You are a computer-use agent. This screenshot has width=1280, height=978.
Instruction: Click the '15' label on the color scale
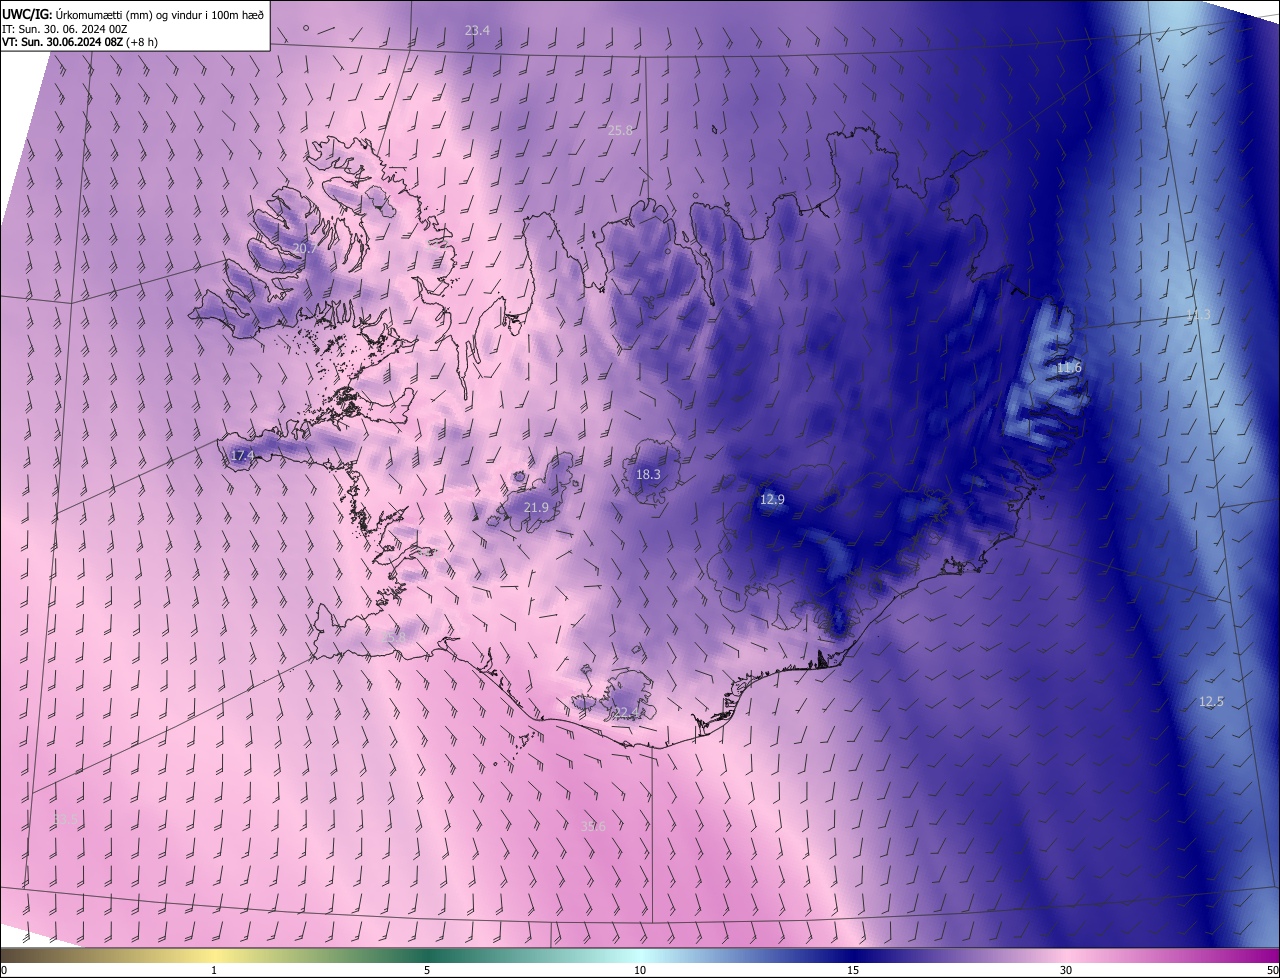click(853, 970)
